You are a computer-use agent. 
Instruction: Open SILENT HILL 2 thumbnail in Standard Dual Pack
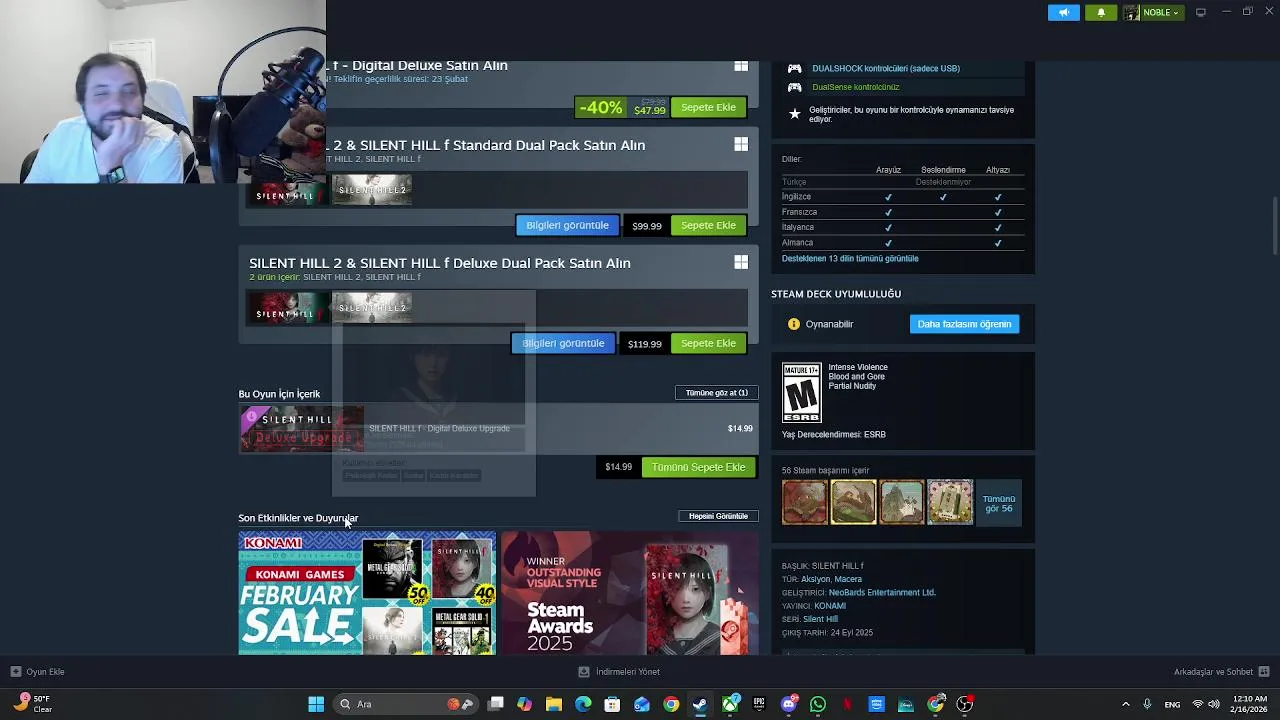pyautogui.click(x=372, y=190)
